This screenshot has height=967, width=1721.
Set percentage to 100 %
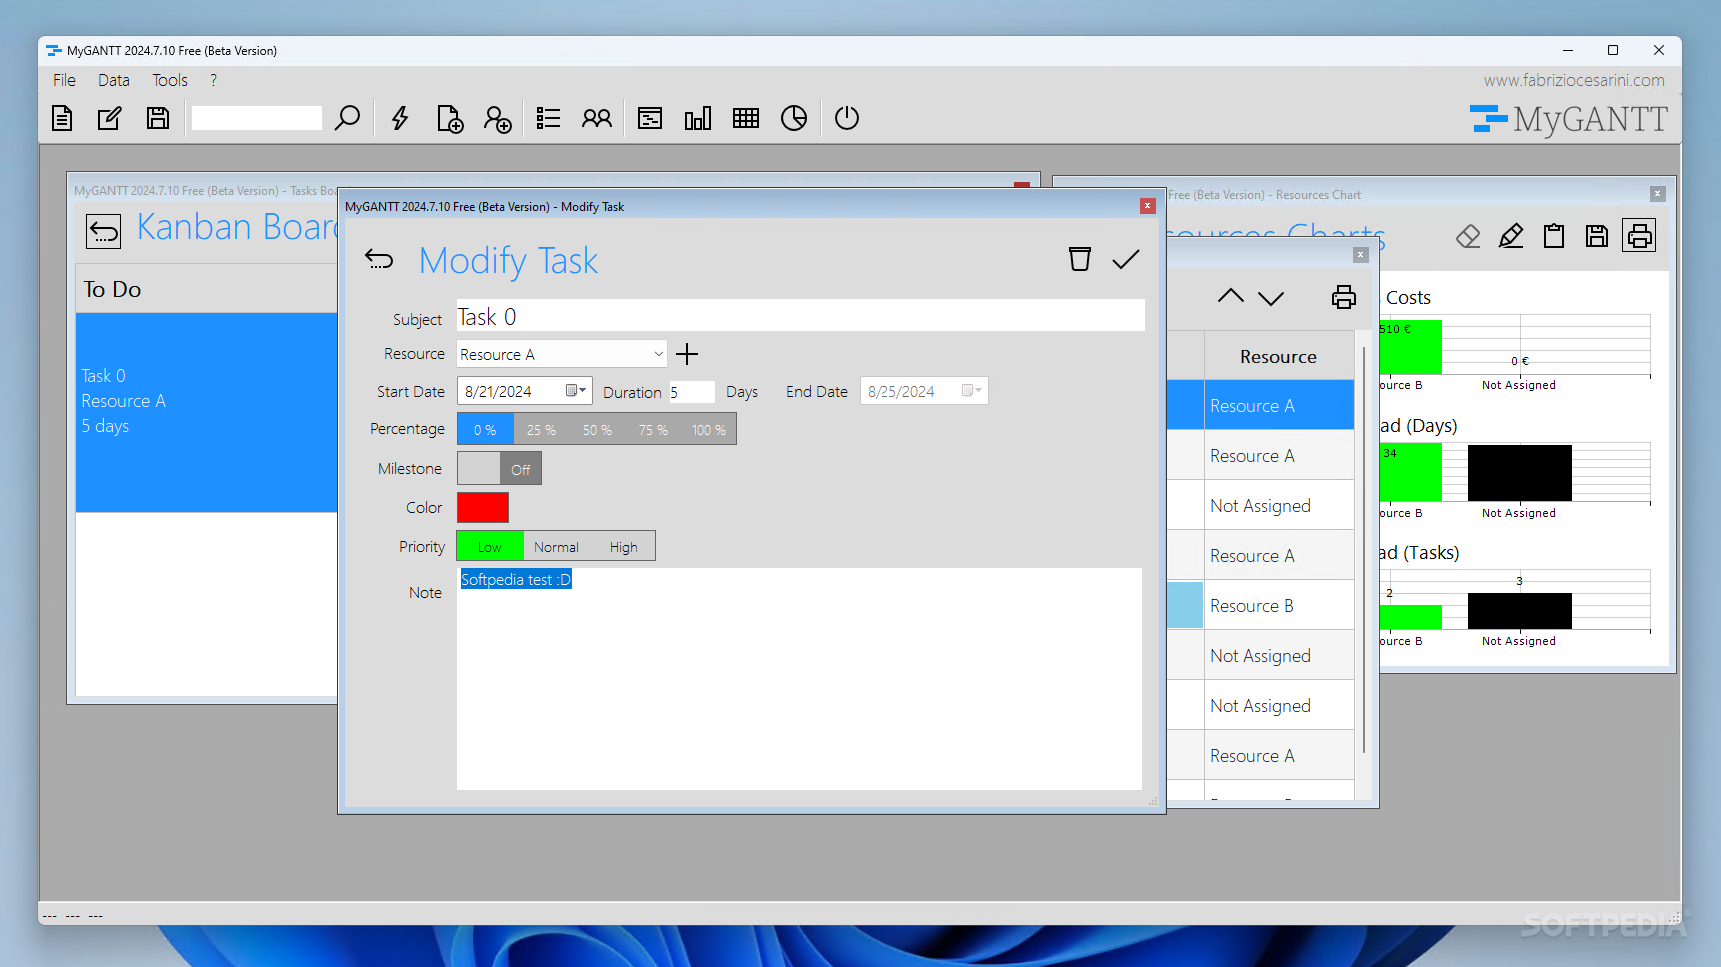pyautogui.click(x=709, y=429)
